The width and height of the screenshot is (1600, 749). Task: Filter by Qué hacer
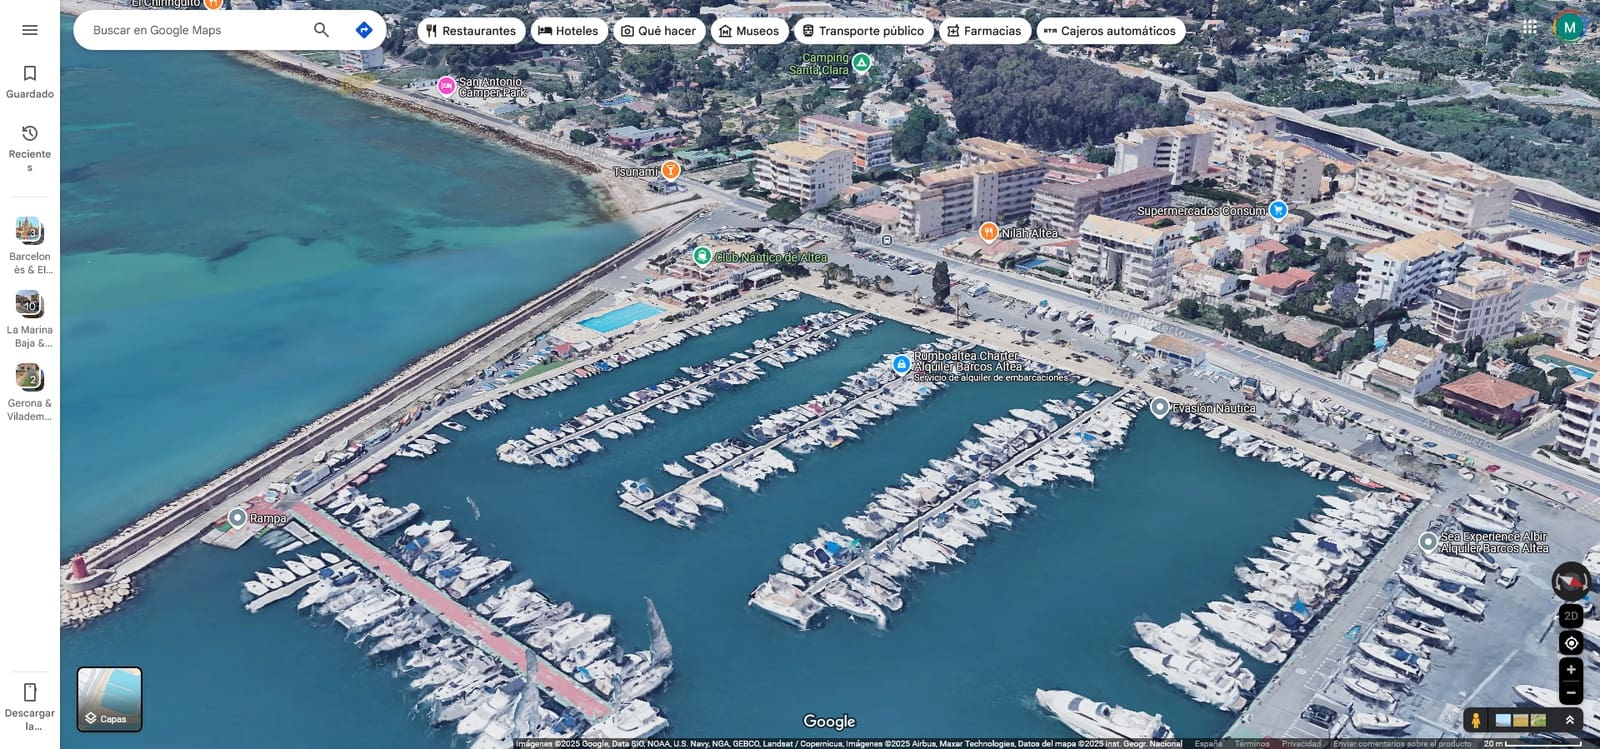click(x=658, y=31)
